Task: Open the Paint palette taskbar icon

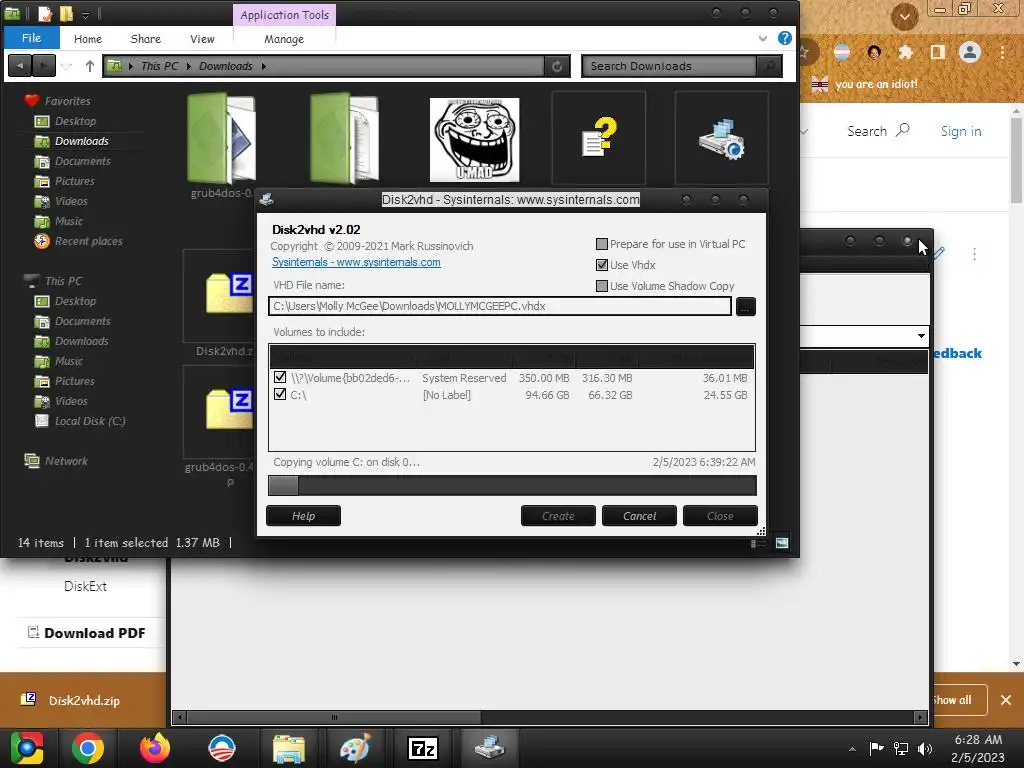Action: point(355,748)
